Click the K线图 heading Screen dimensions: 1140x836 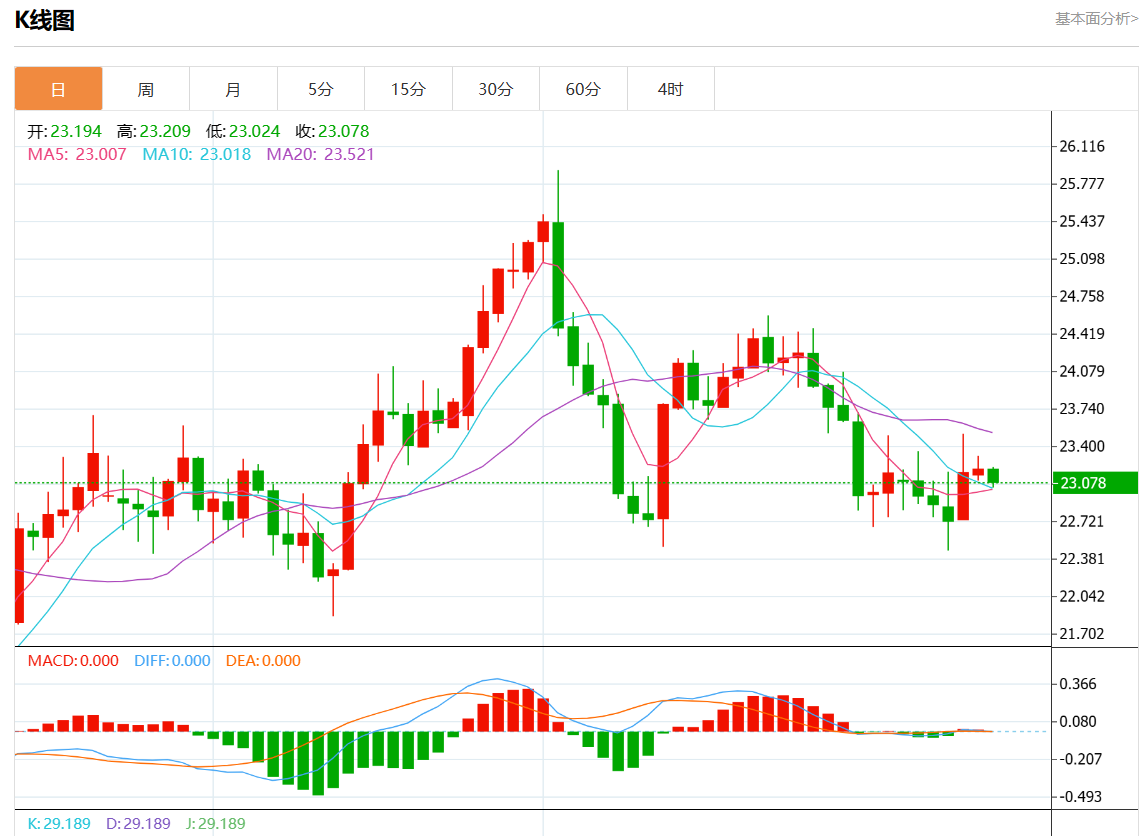point(45,20)
